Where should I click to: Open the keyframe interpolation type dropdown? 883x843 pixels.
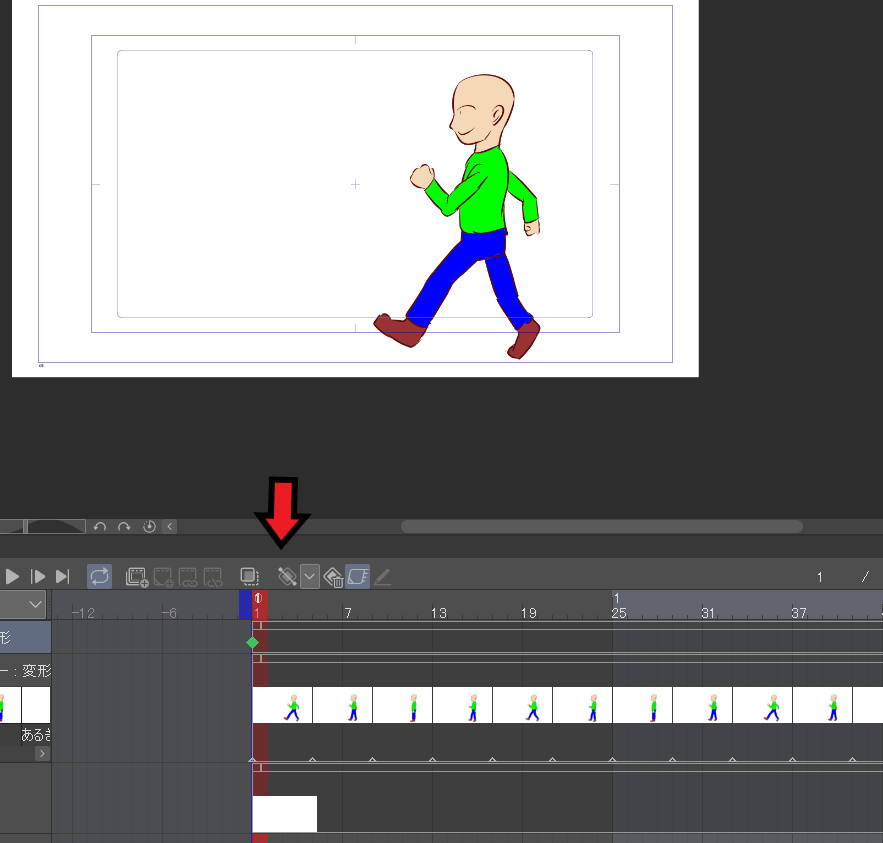310,576
